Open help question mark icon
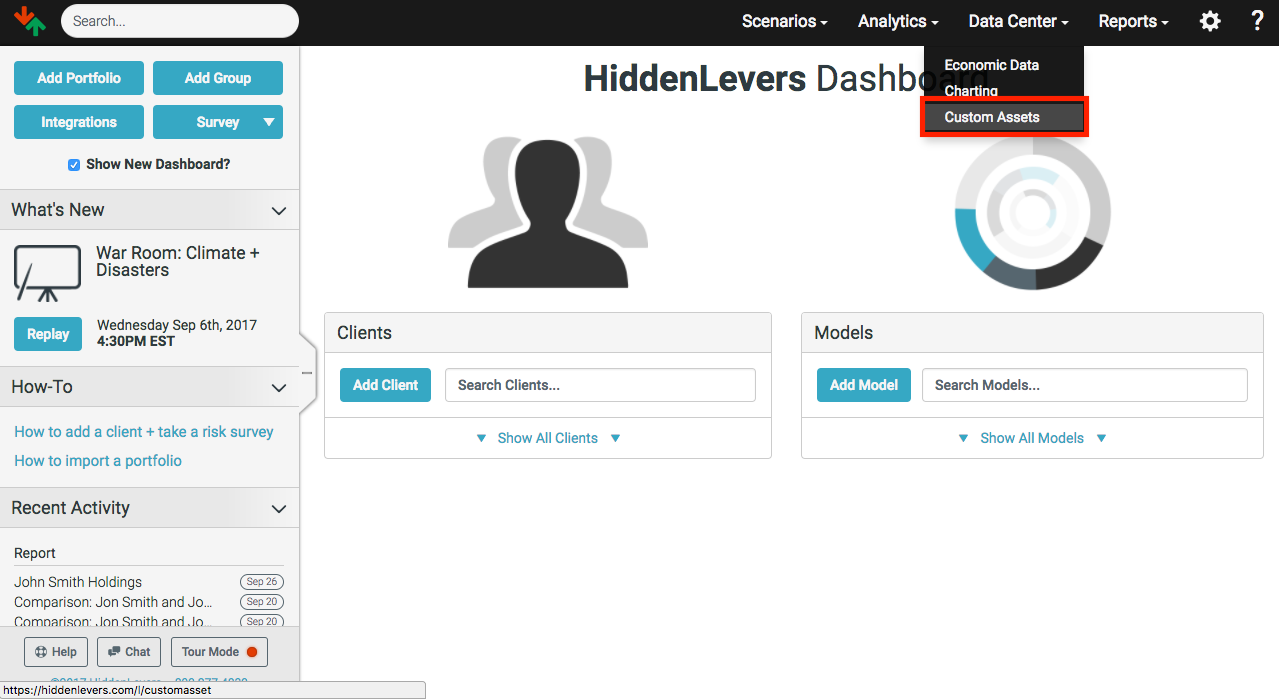This screenshot has width=1279, height=699. [x=1257, y=21]
